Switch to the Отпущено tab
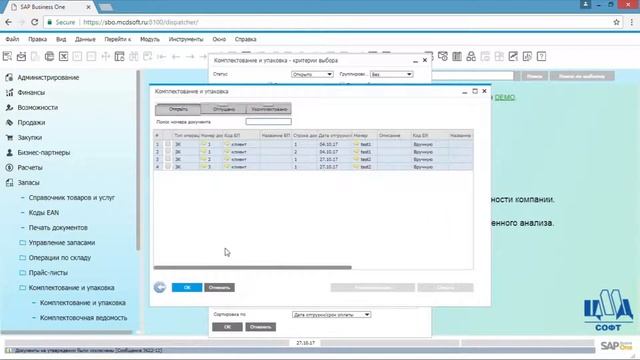Image resolution: width=640 pixels, height=360 pixels. pyautogui.click(x=224, y=109)
